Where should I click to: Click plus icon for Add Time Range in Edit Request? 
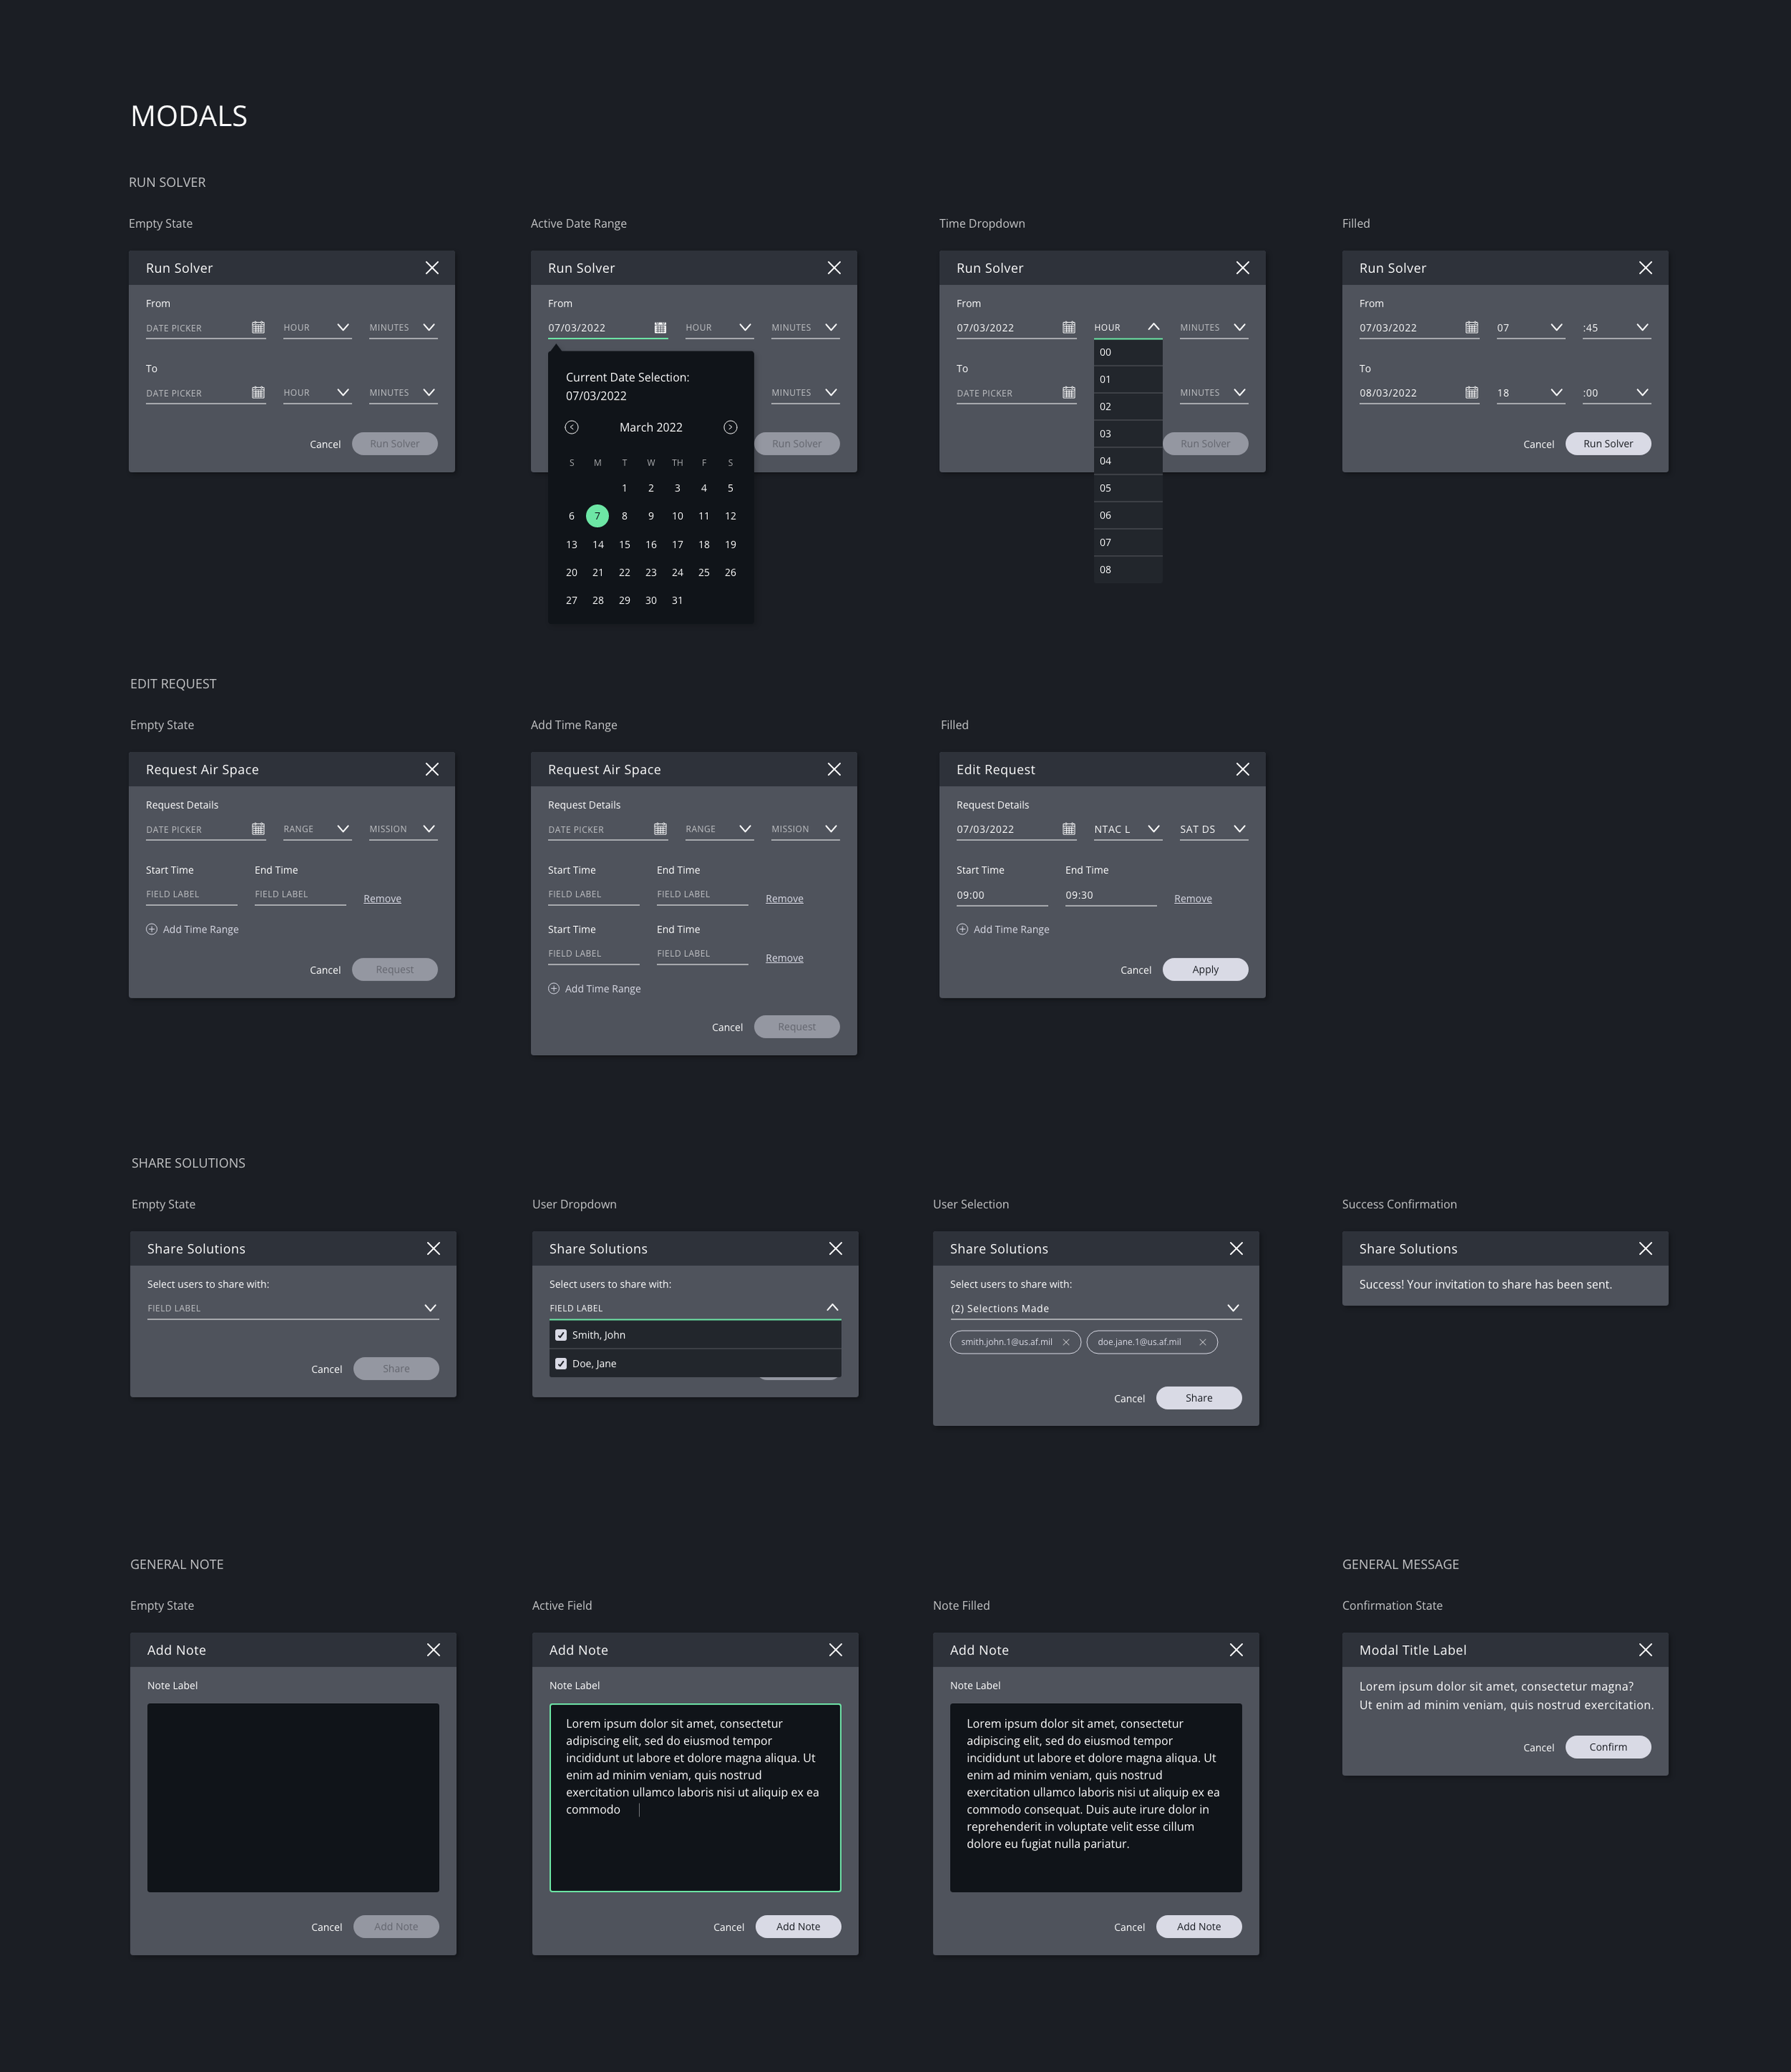click(962, 929)
